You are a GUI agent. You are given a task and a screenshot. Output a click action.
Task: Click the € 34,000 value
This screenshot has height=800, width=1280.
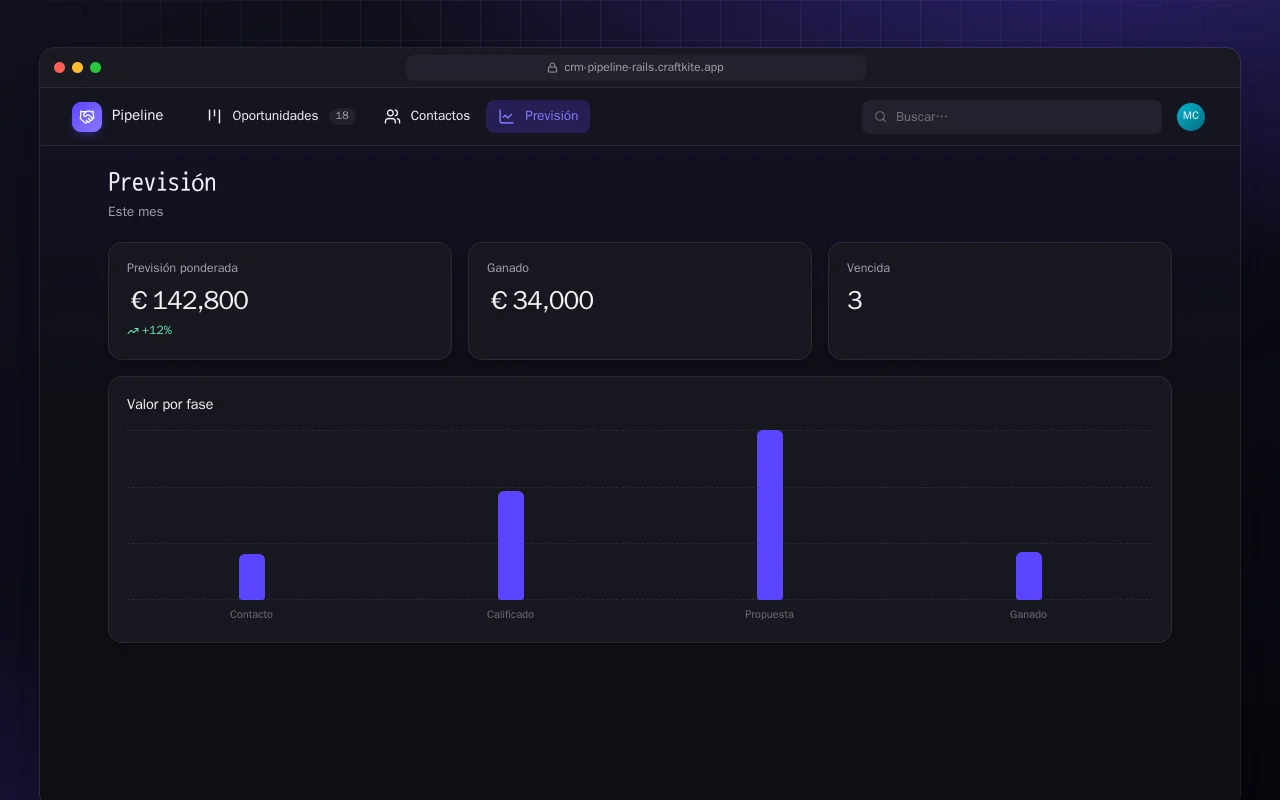pos(542,300)
